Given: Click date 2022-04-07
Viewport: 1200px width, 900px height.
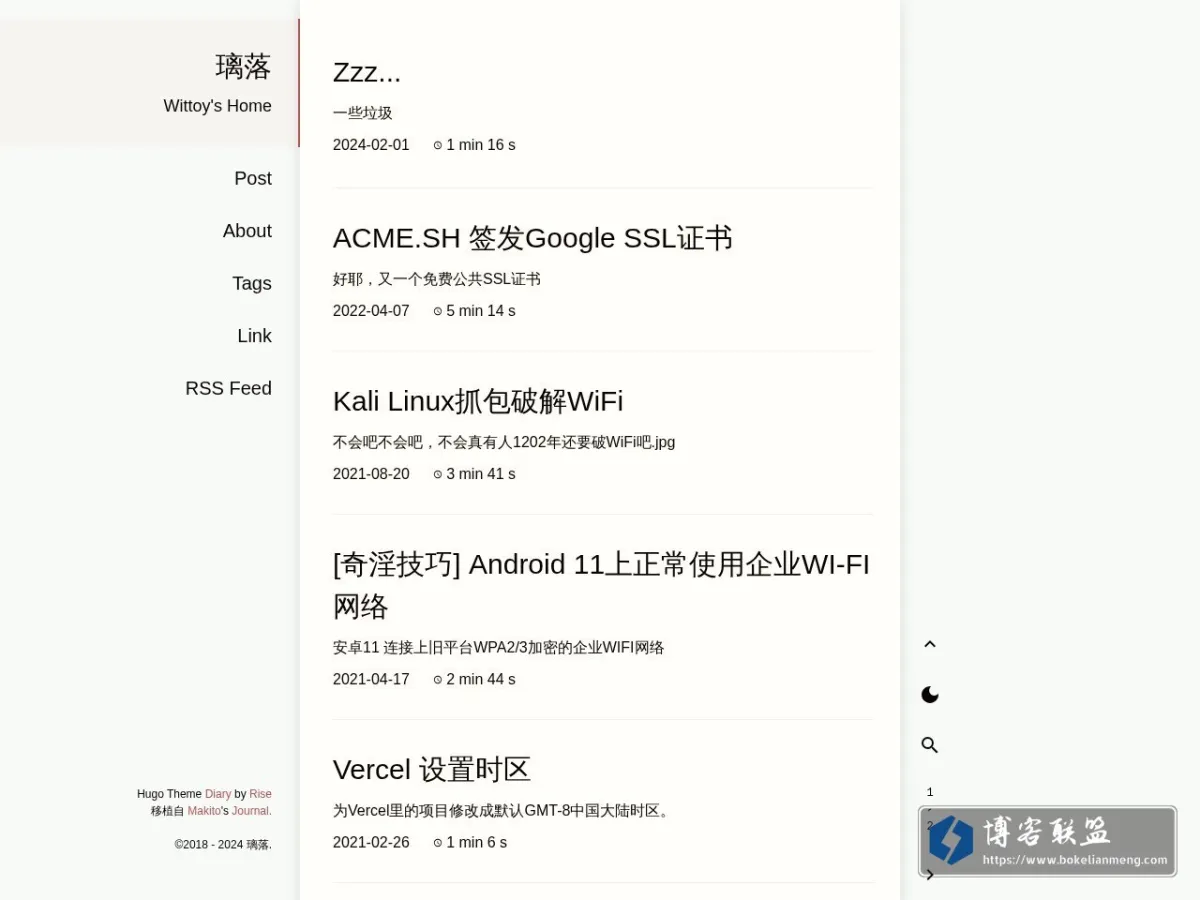Looking at the screenshot, I should (x=371, y=311).
